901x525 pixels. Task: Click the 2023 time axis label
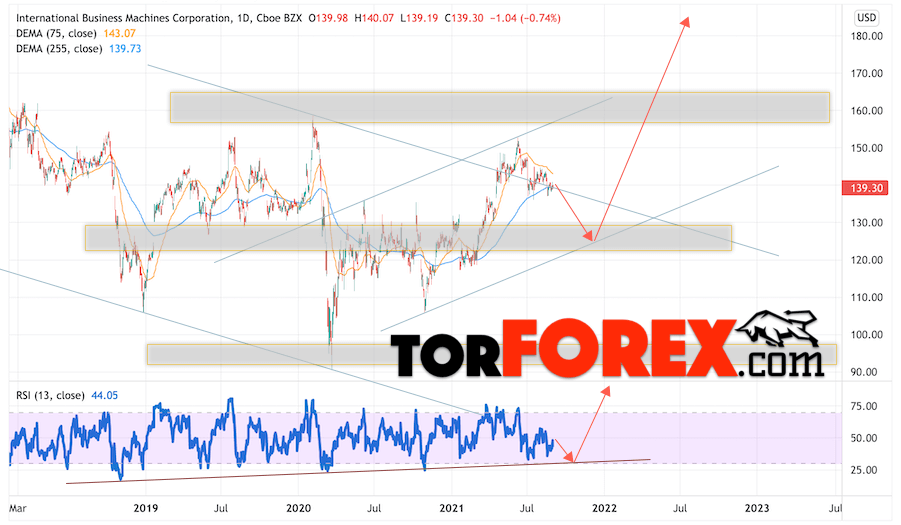click(x=757, y=508)
